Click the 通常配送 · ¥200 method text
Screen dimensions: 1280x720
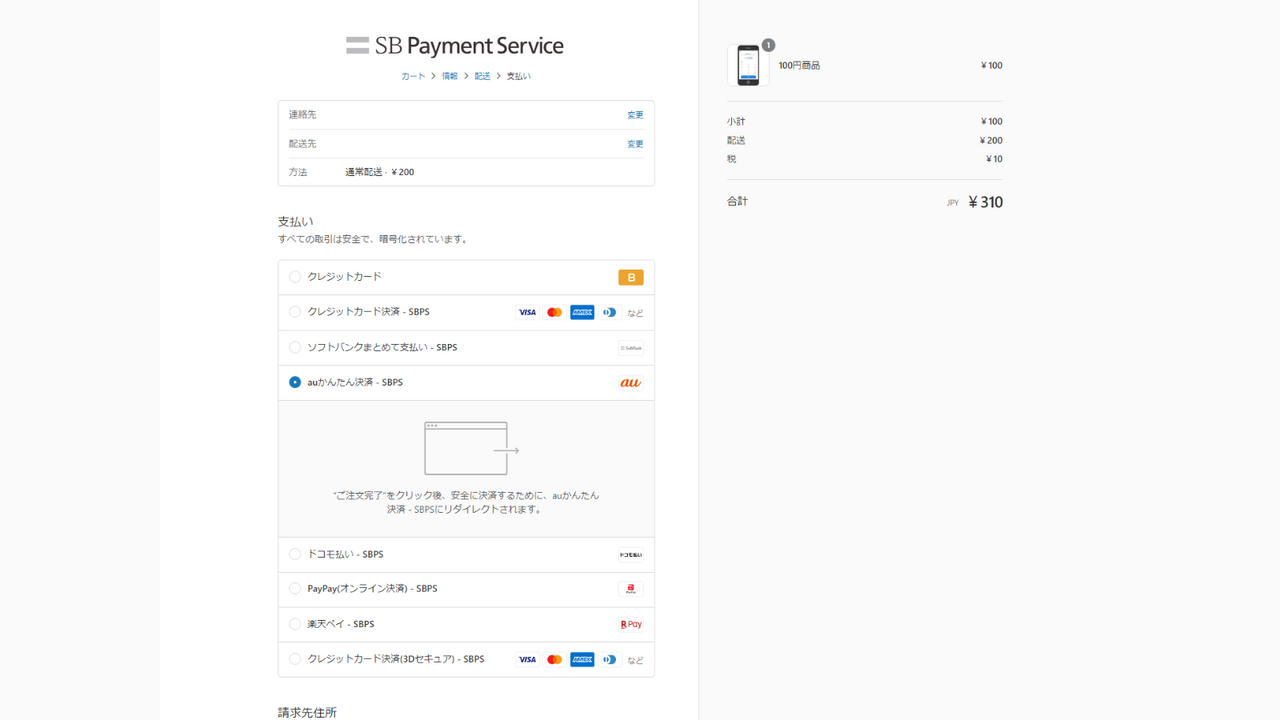(x=380, y=172)
